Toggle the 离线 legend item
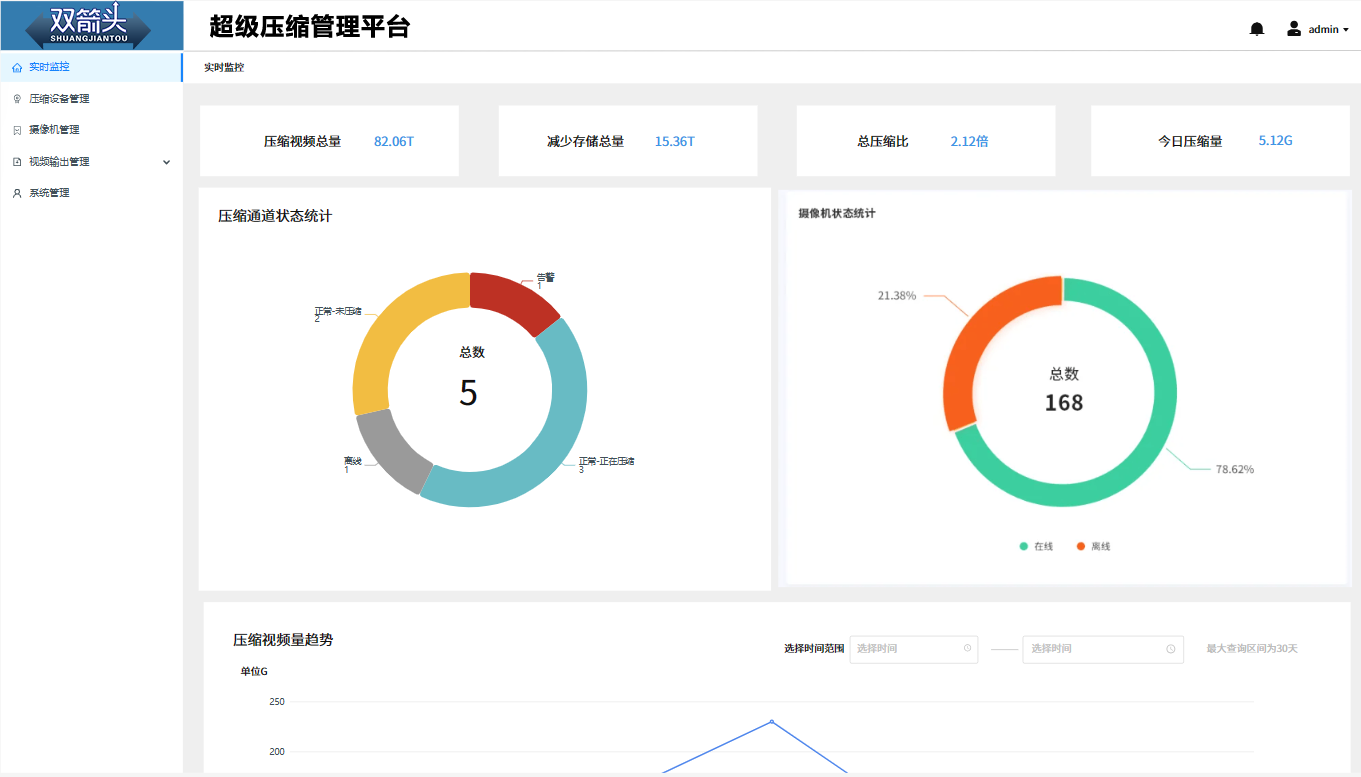 point(1093,547)
